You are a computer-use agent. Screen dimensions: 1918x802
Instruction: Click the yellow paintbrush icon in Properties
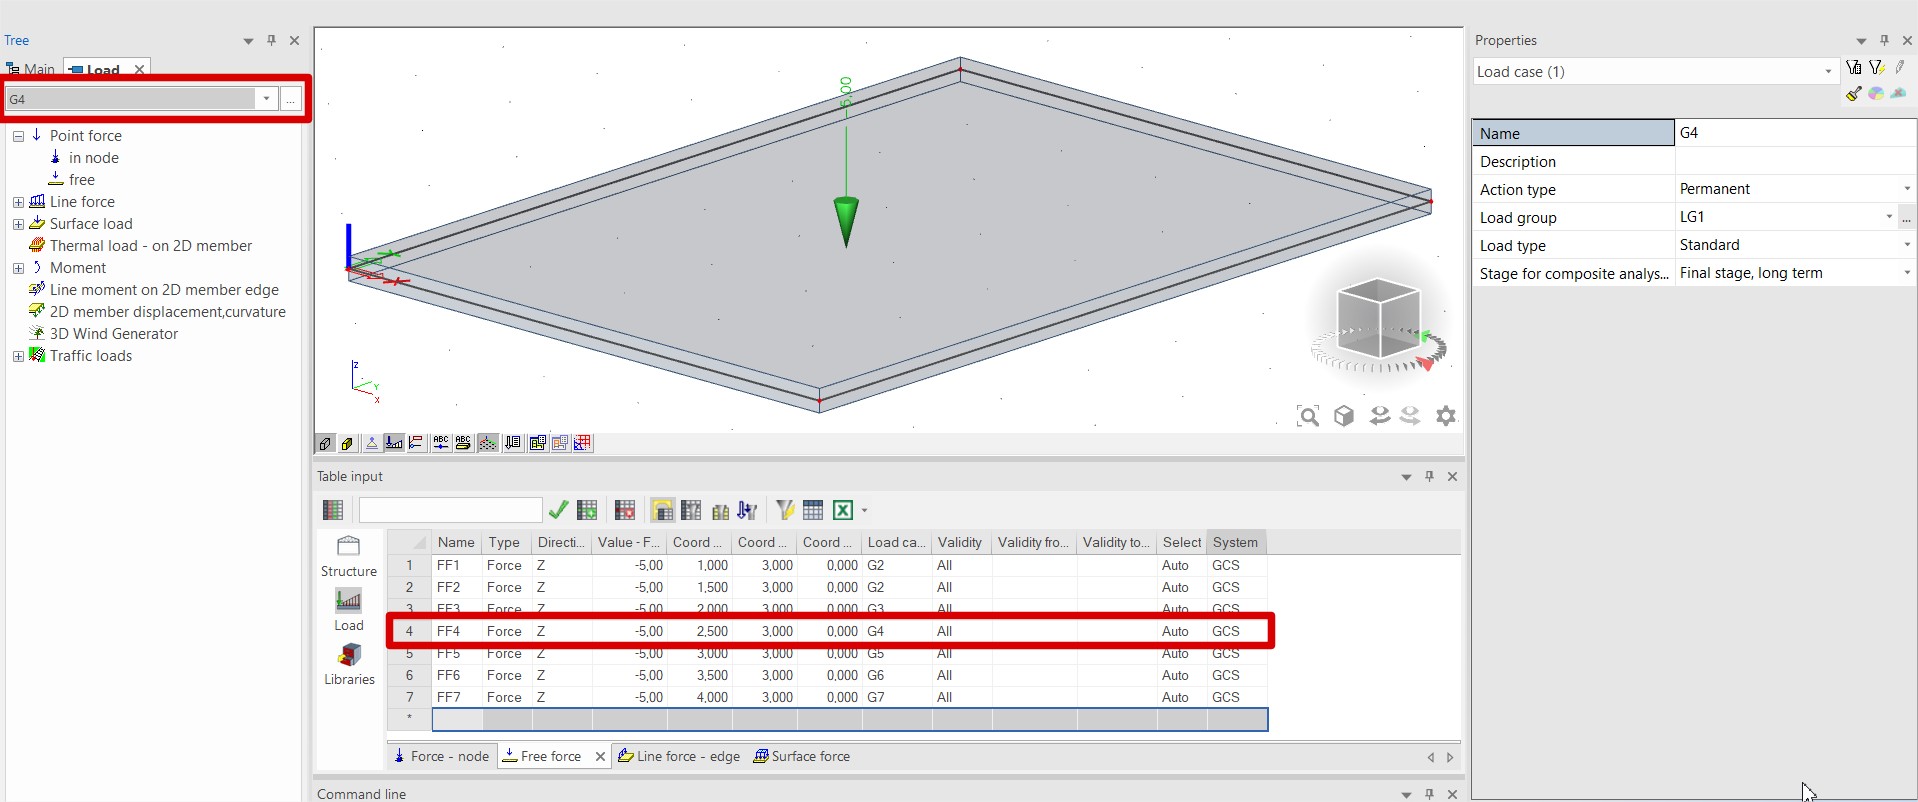click(x=1854, y=94)
